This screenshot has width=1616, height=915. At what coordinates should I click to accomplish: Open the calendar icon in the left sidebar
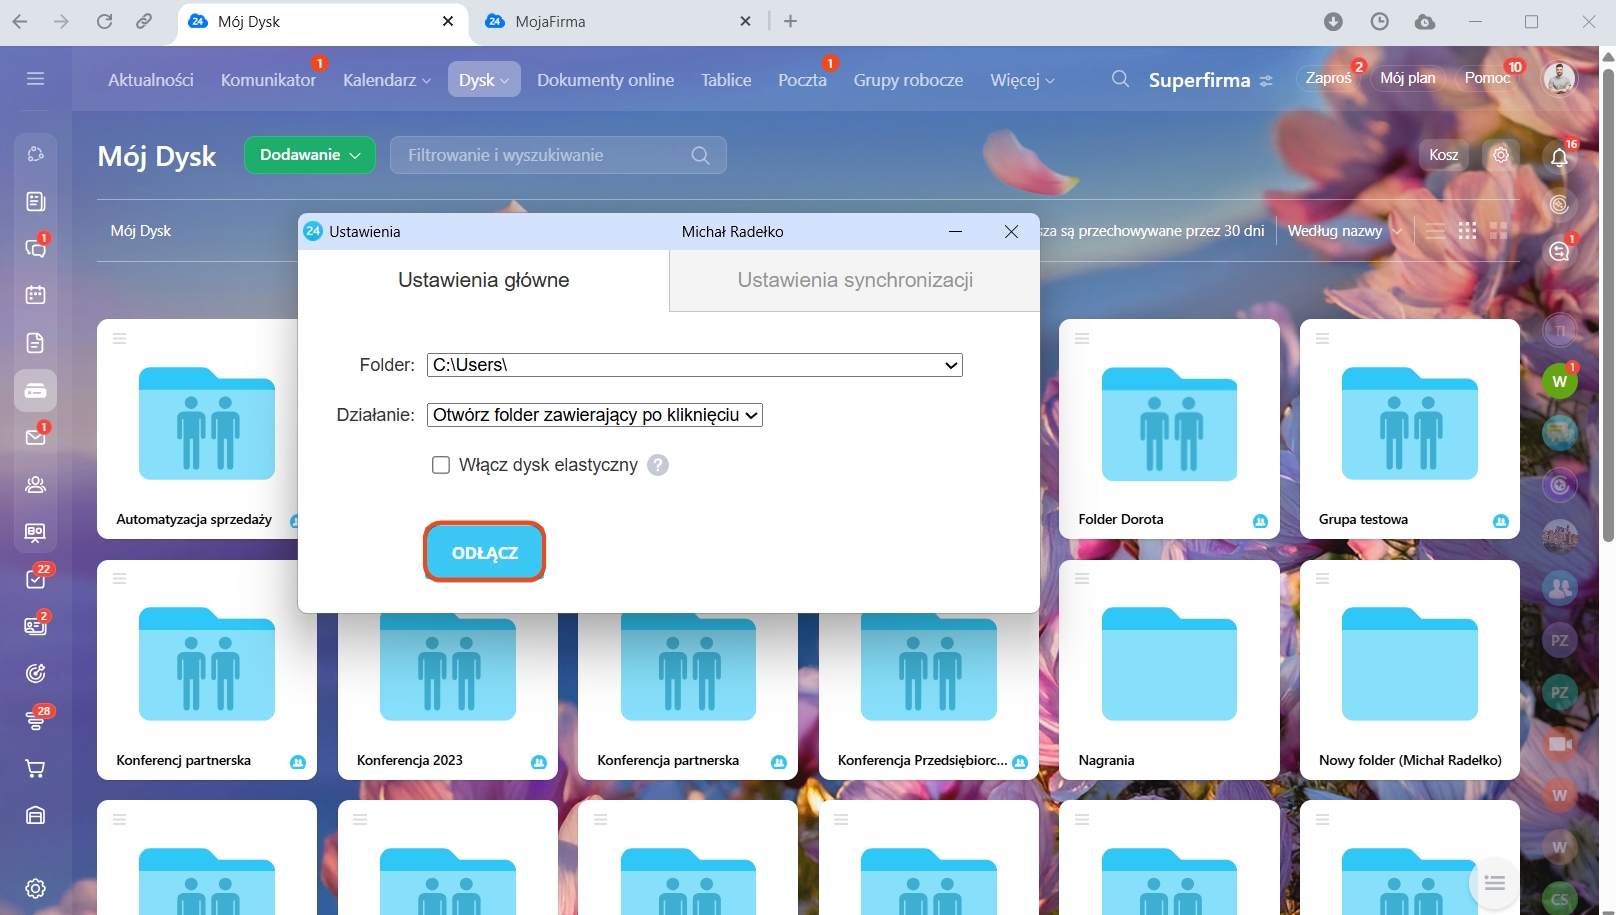(x=35, y=295)
